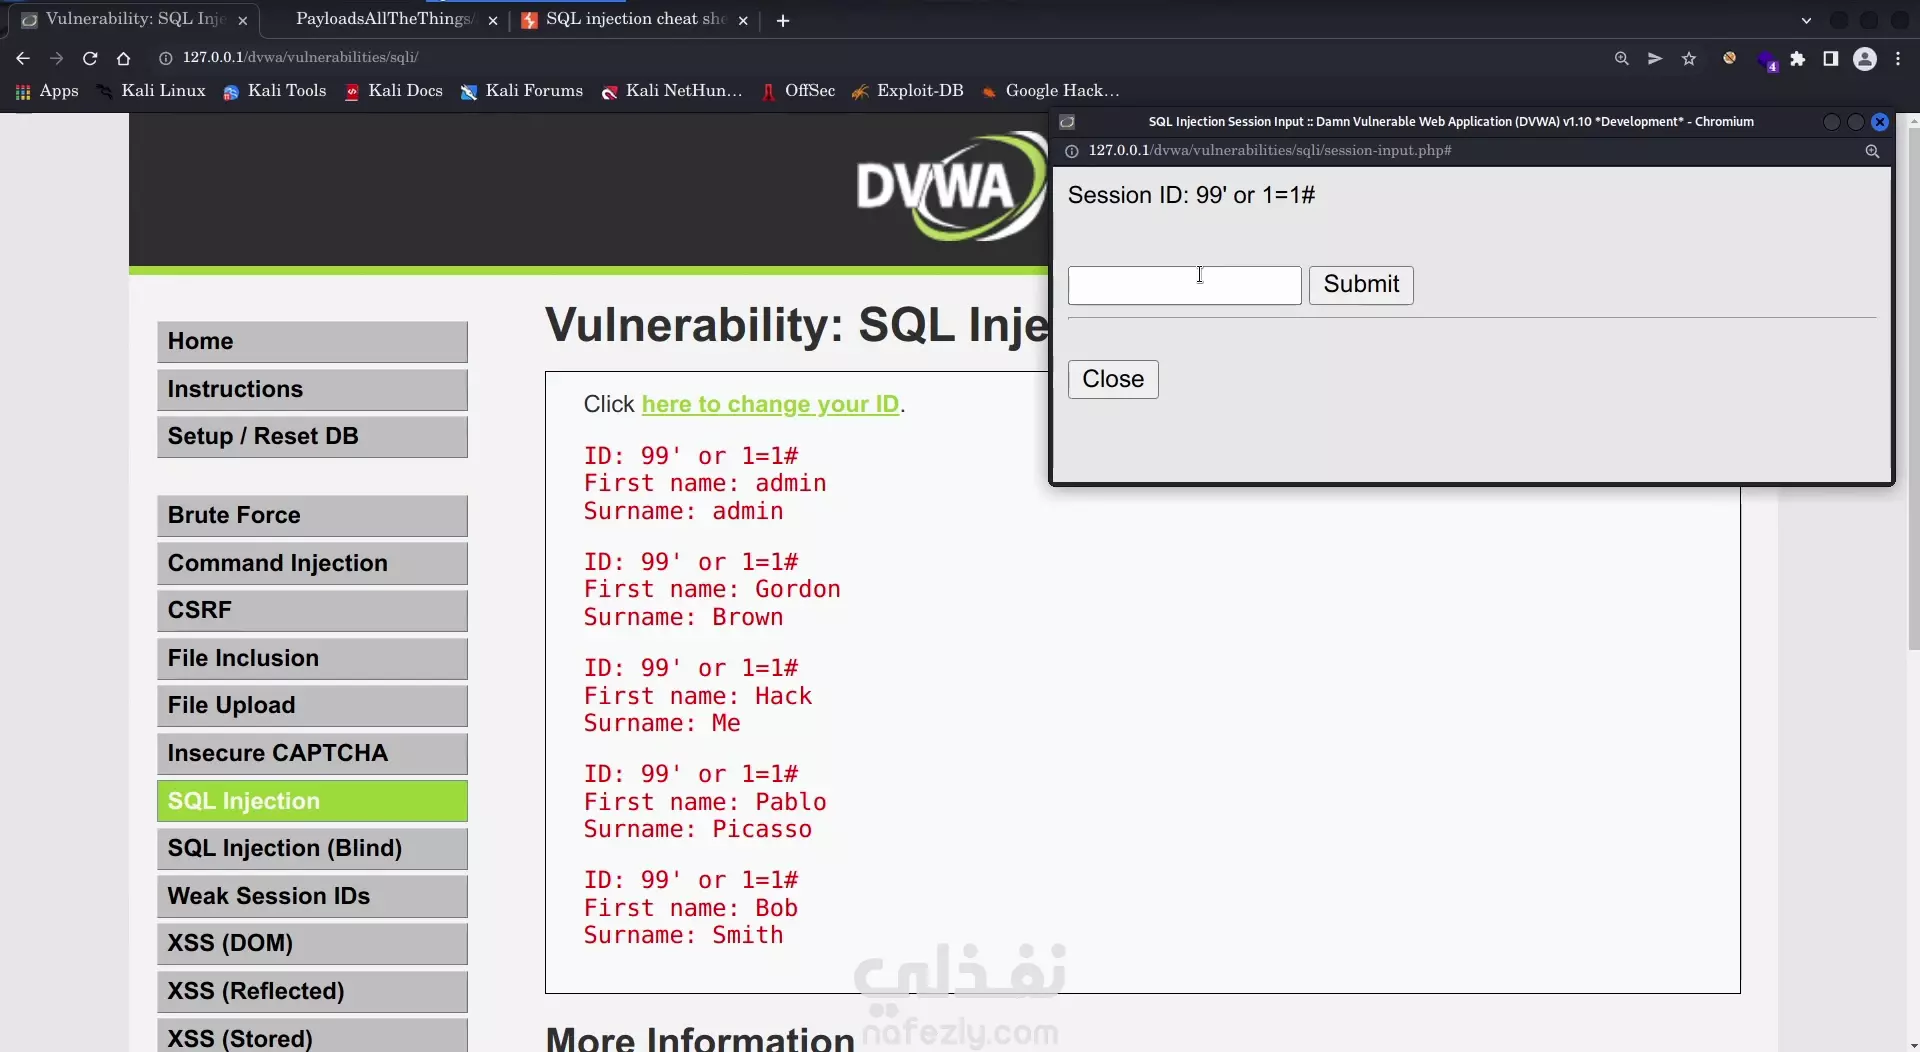This screenshot has width=1920, height=1052.
Task: Go back with the browser back arrow
Action: coord(22,58)
